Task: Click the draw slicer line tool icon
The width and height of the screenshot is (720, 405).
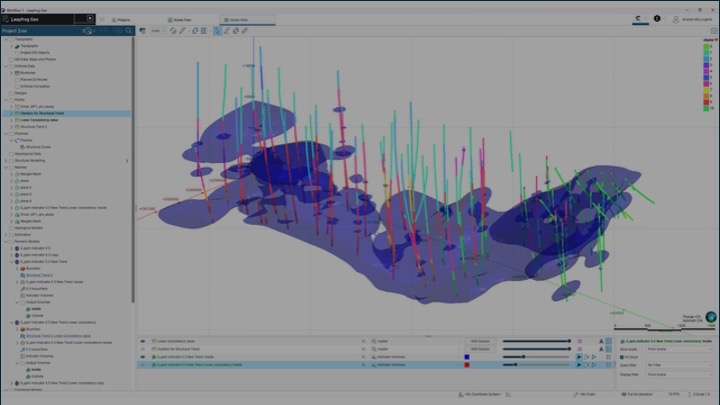Action: (x=227, y=31)
